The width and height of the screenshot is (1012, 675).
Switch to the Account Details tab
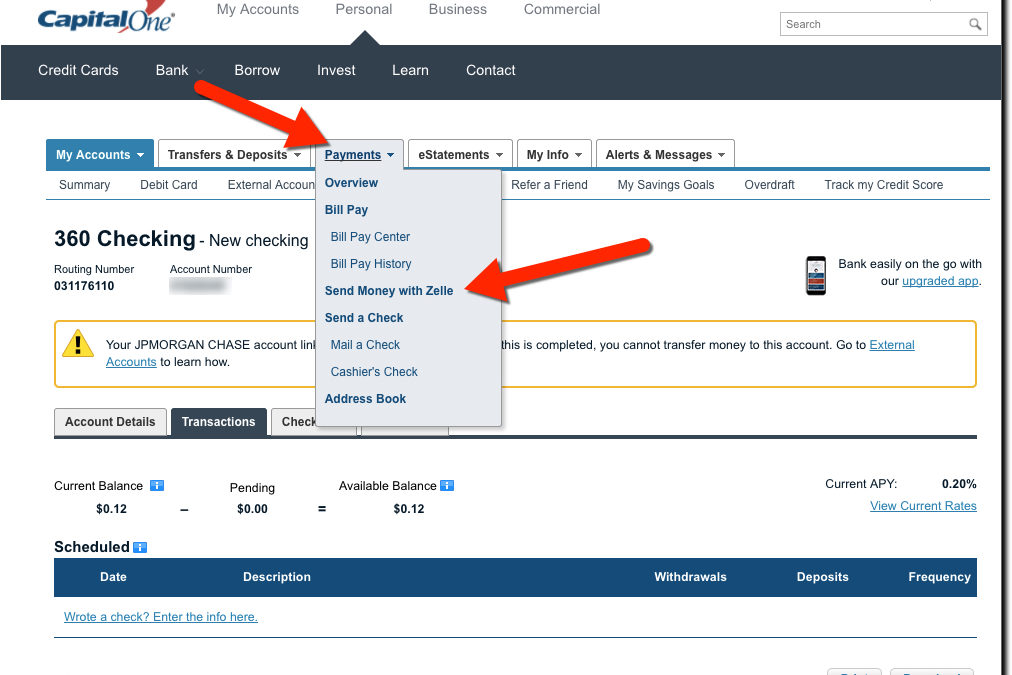point(110,422)
